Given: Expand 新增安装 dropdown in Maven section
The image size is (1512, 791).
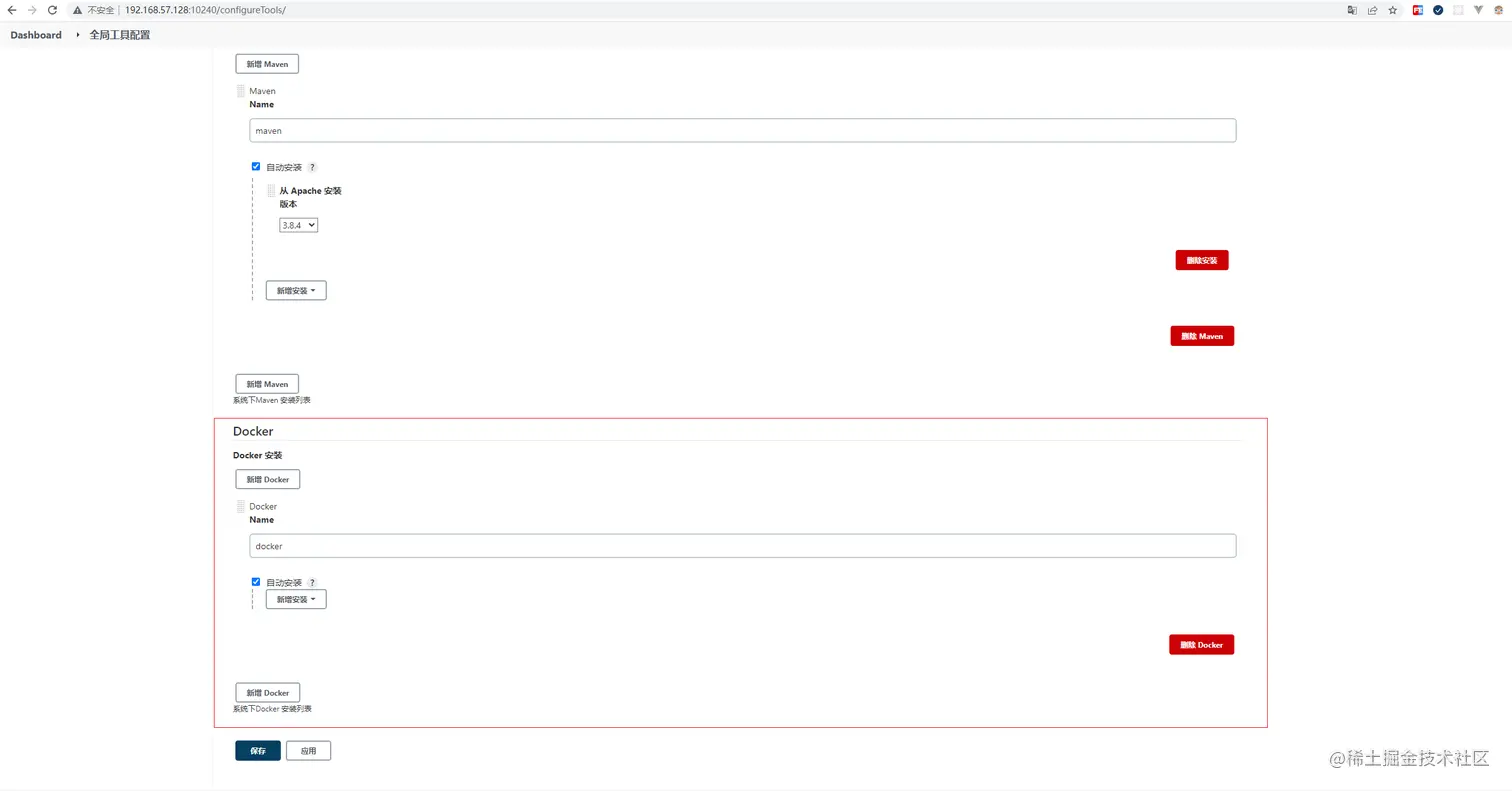Looking at the screenshot, I should 296,291.
